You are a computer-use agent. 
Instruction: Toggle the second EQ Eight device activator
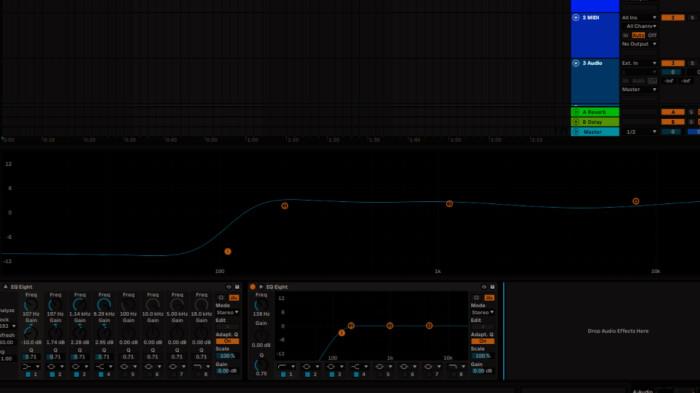(x=253, y=287)
